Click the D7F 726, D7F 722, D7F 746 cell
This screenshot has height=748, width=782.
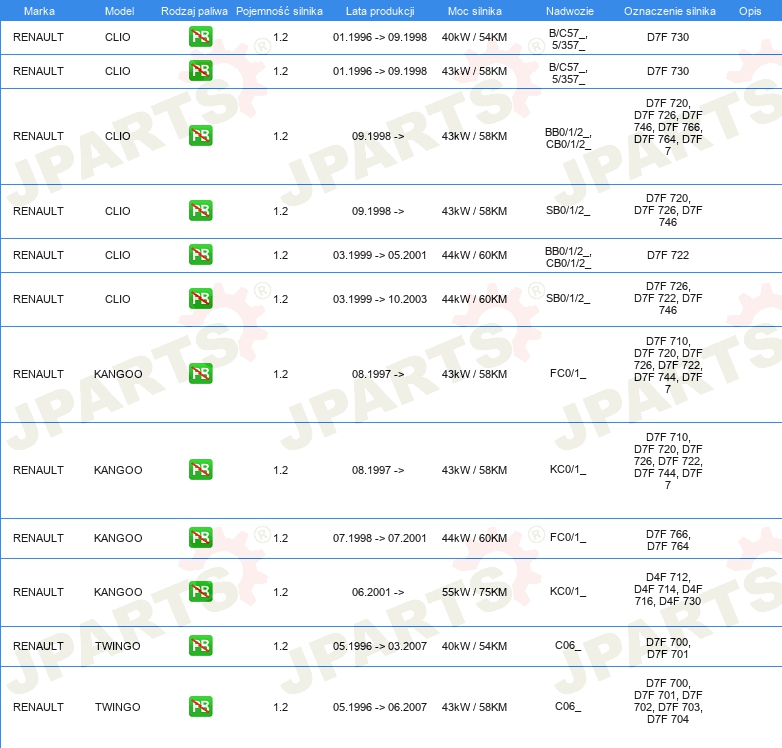pyautogui.click(x=668, y=298)
